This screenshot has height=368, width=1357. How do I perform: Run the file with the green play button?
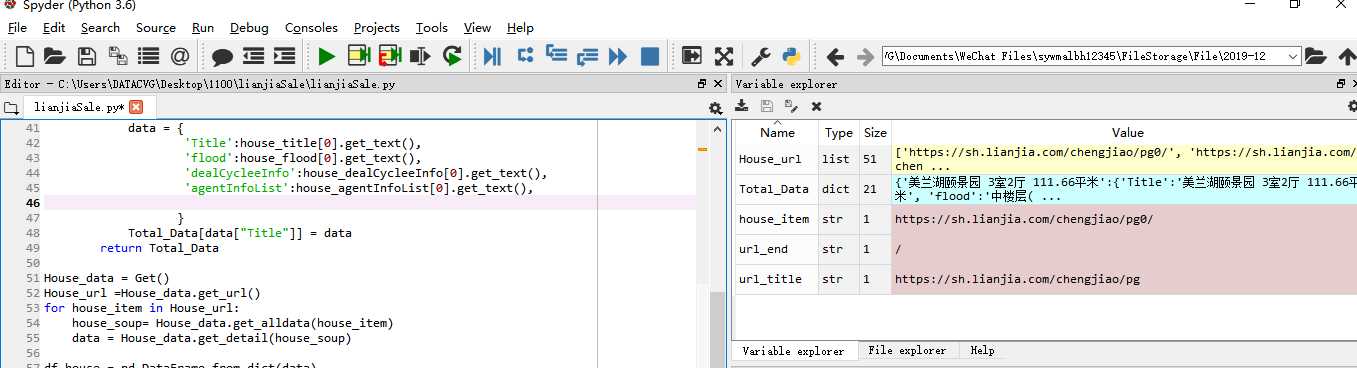(x=327, y=56)
